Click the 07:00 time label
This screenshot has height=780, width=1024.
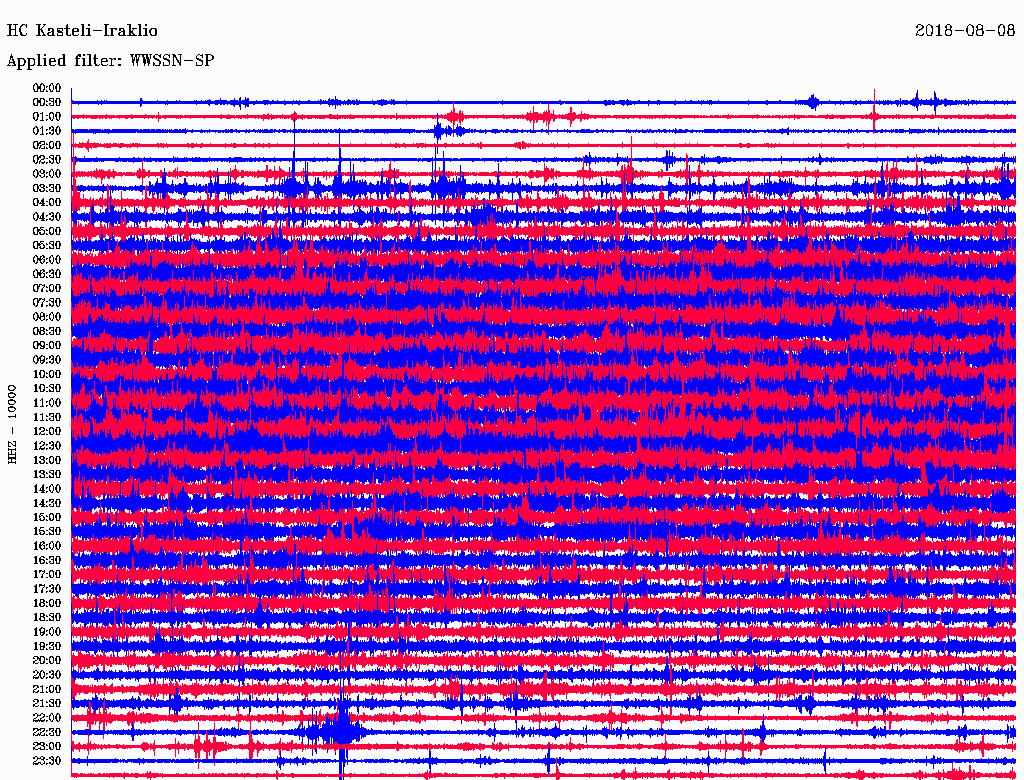pos(47,289)
